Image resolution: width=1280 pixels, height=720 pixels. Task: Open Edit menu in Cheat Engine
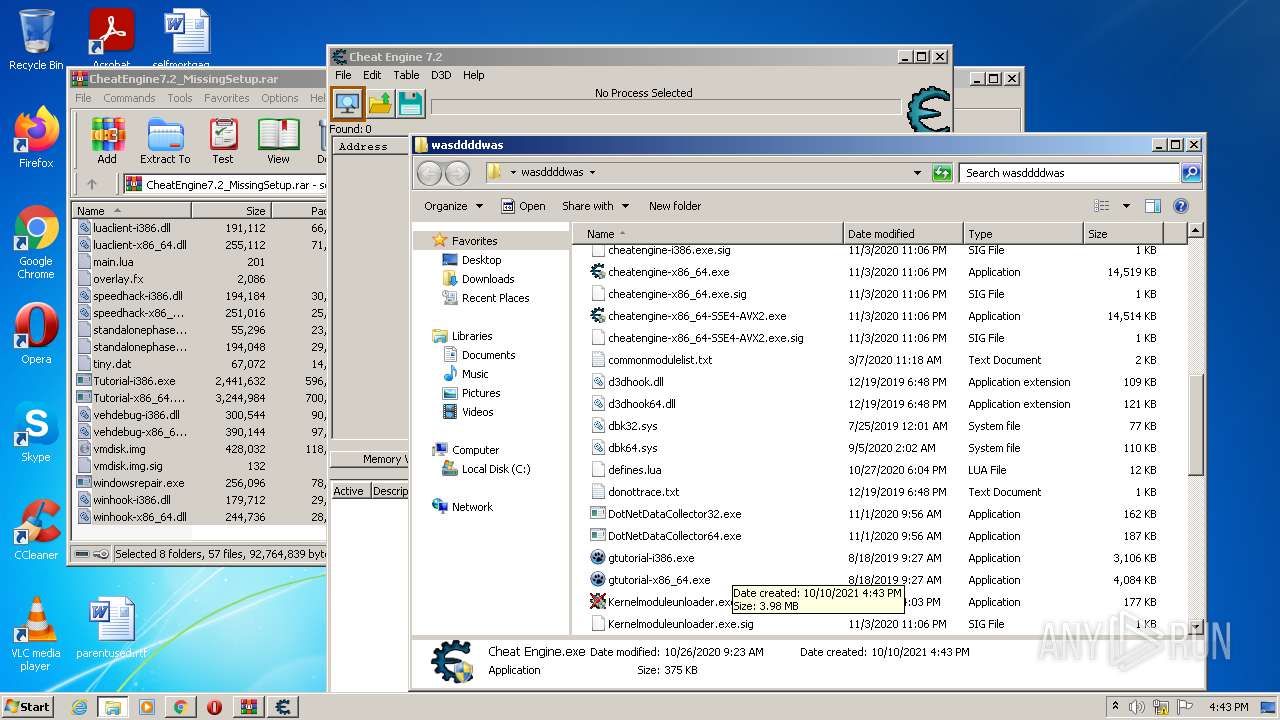click(x=372, y=75)
